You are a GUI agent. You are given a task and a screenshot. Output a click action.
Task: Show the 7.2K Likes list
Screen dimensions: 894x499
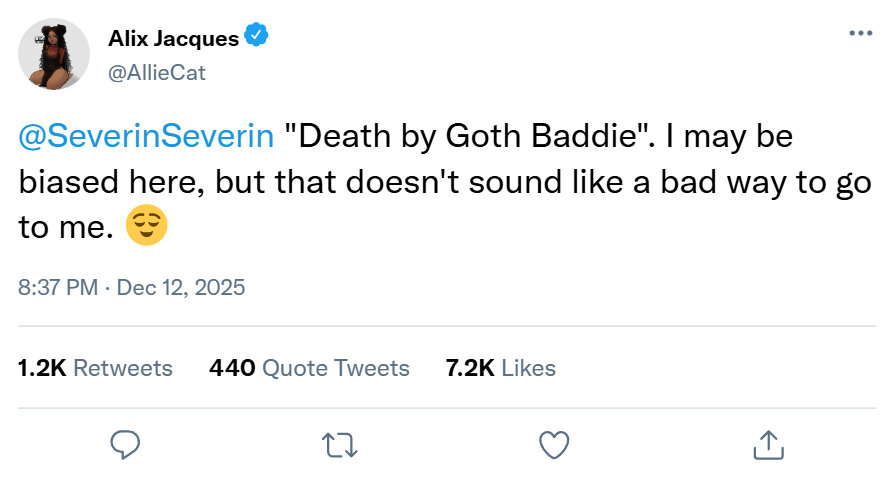click(500, 368)
